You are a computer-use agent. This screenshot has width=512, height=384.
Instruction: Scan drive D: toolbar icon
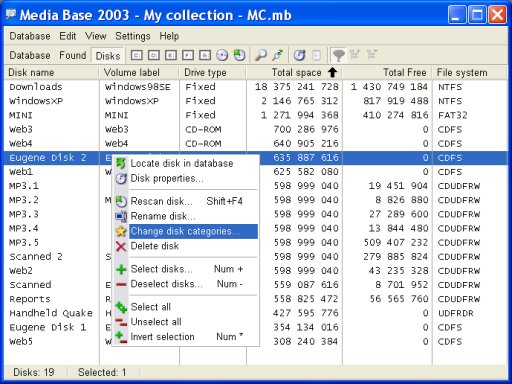click(x=154, y=55)
